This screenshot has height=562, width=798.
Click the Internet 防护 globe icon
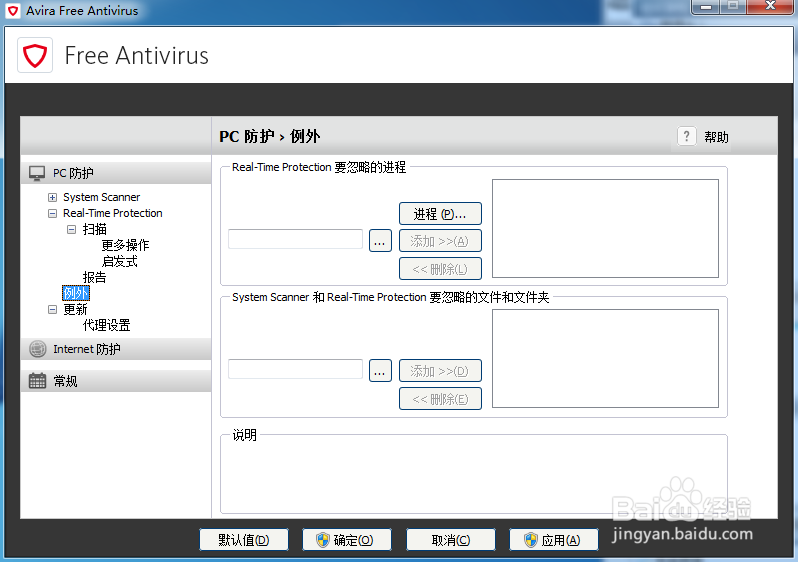click(x=37, y=349)
